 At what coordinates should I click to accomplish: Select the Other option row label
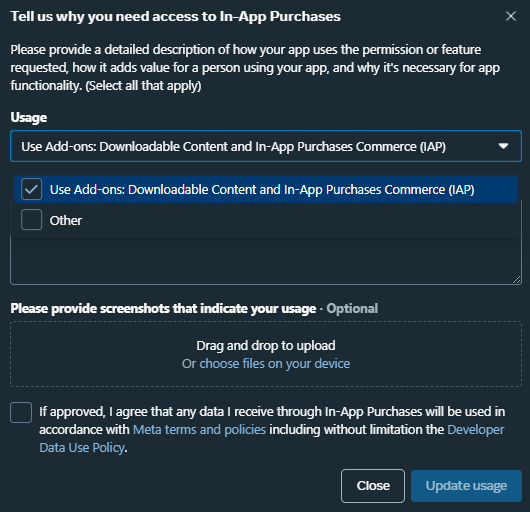point(66,220)
